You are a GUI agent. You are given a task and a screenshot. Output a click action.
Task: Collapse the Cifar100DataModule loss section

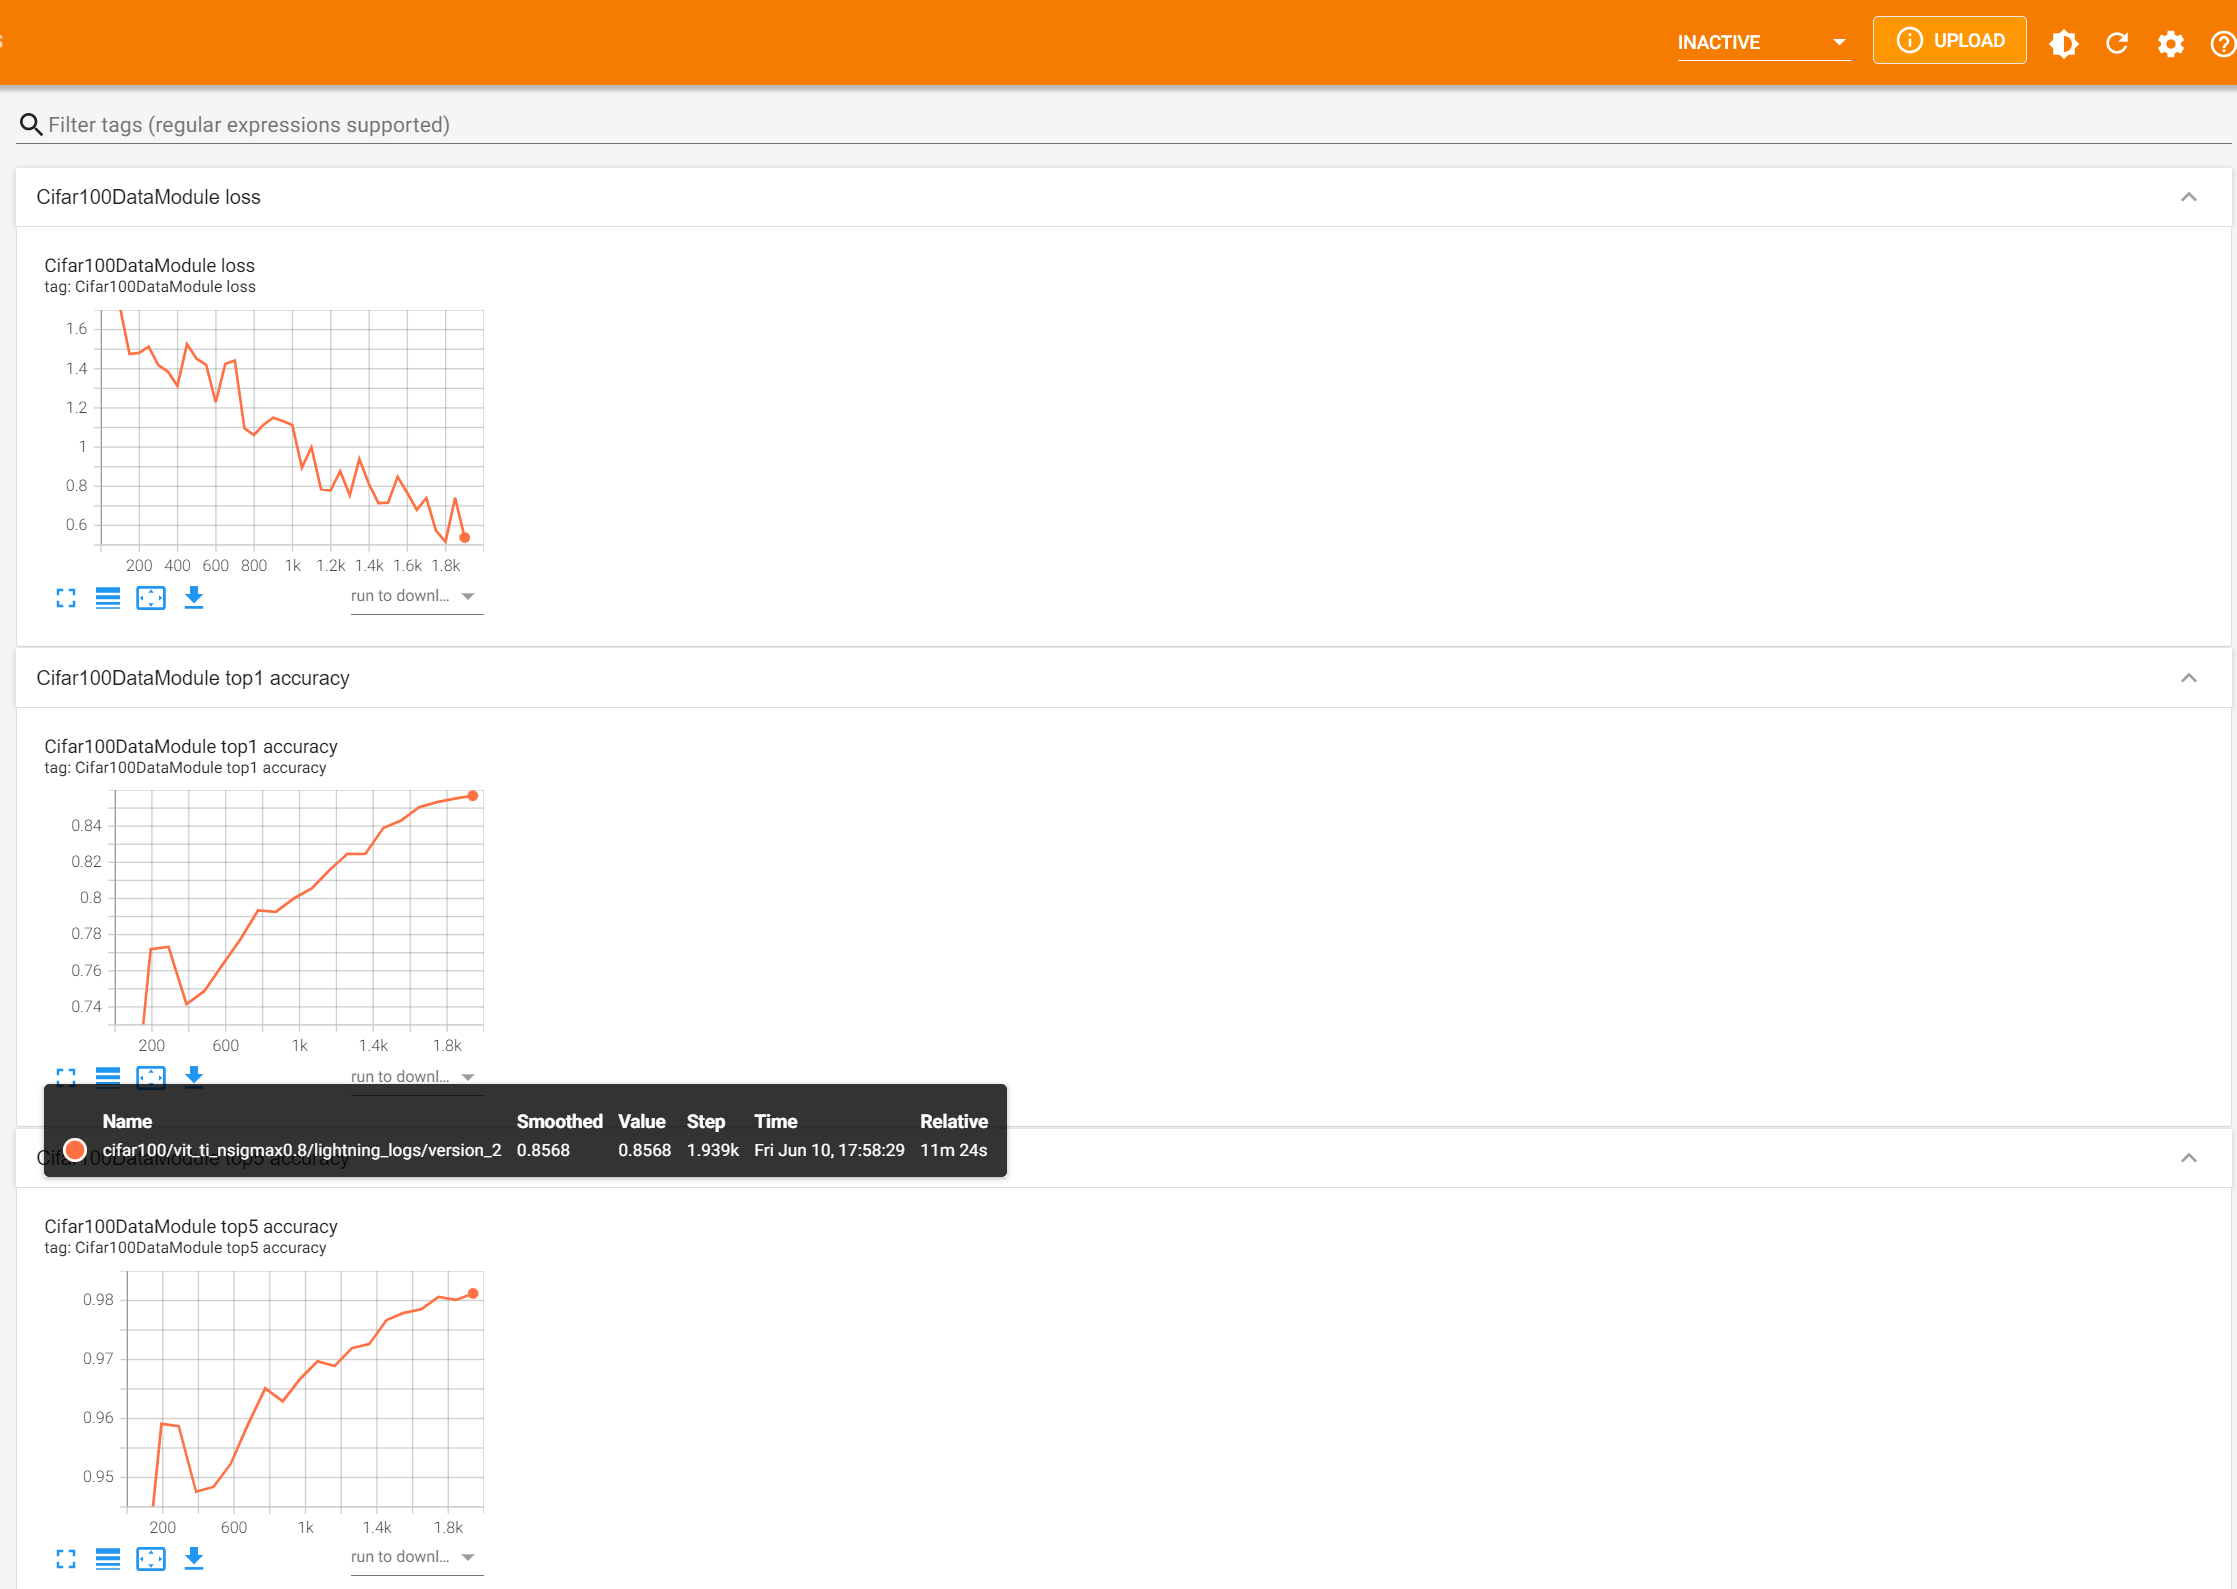click(2188, 197)
